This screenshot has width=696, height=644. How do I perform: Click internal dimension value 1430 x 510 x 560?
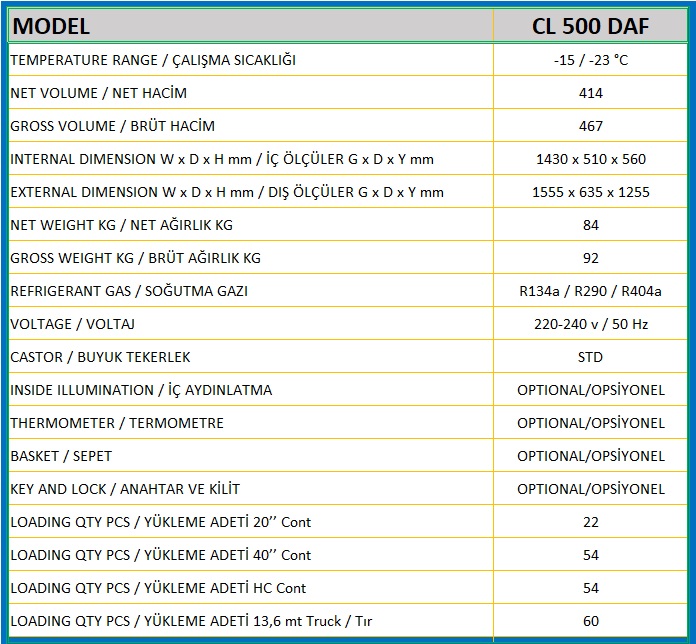[591, 159]
